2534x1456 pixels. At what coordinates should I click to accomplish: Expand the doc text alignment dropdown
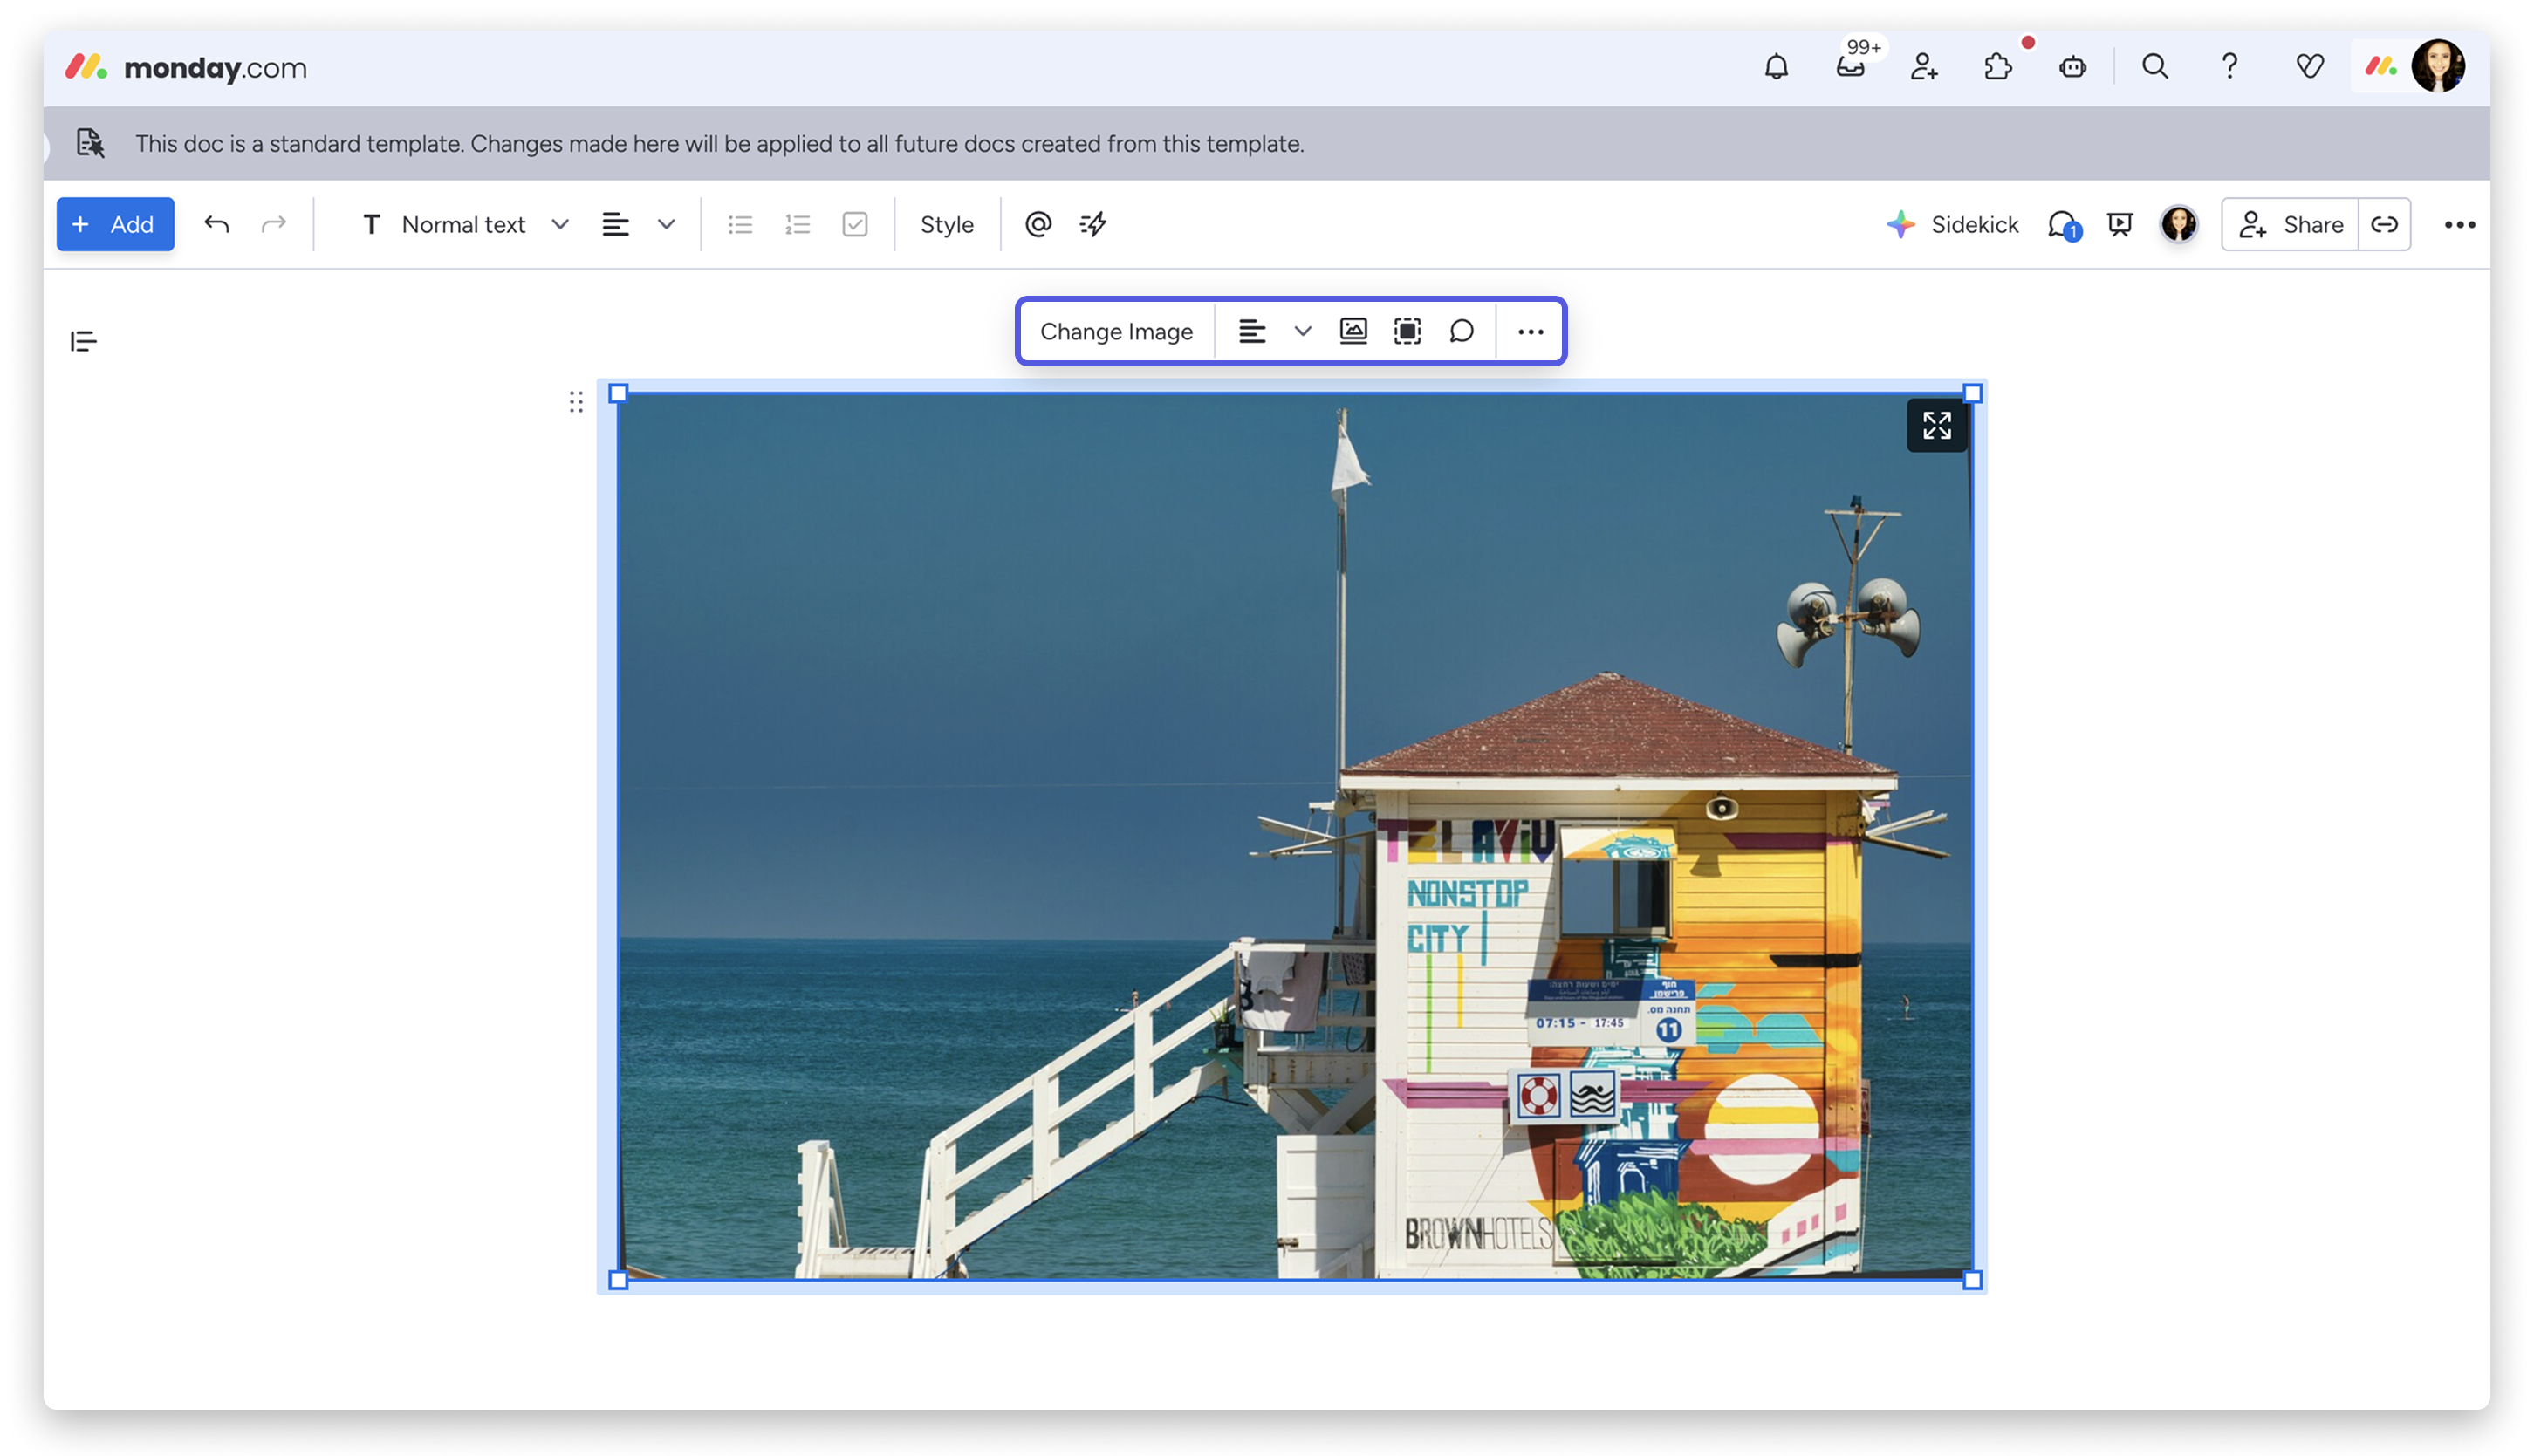[666, 224]
